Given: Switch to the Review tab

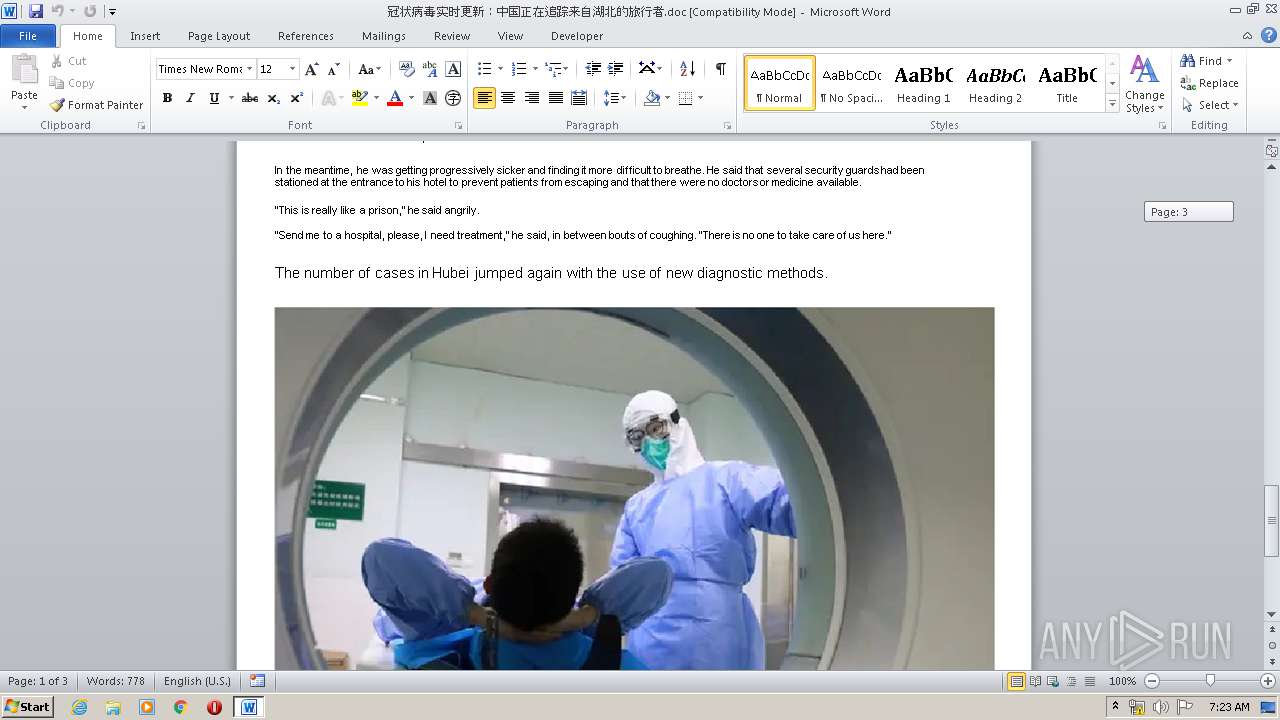Looking at the screenshot, I should click(452, 36).
